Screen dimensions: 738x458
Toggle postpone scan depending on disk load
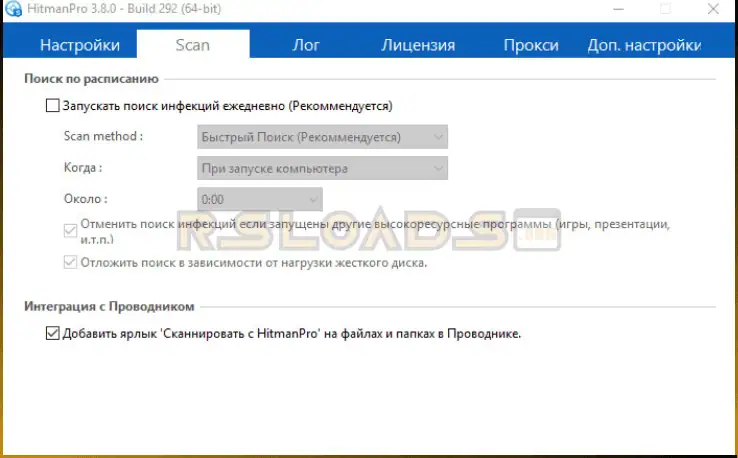click(x=71, y=263)
